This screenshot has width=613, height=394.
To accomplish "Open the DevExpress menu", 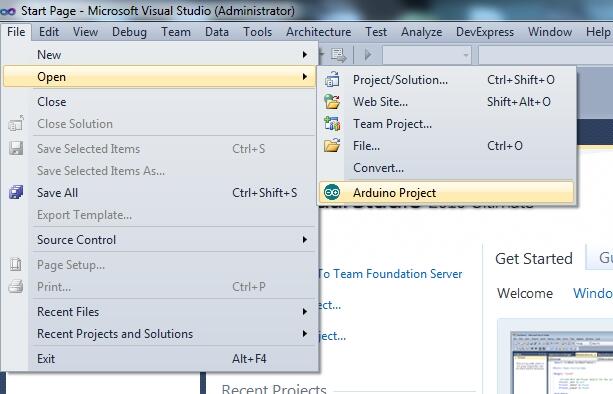I will tap(485, 32).
